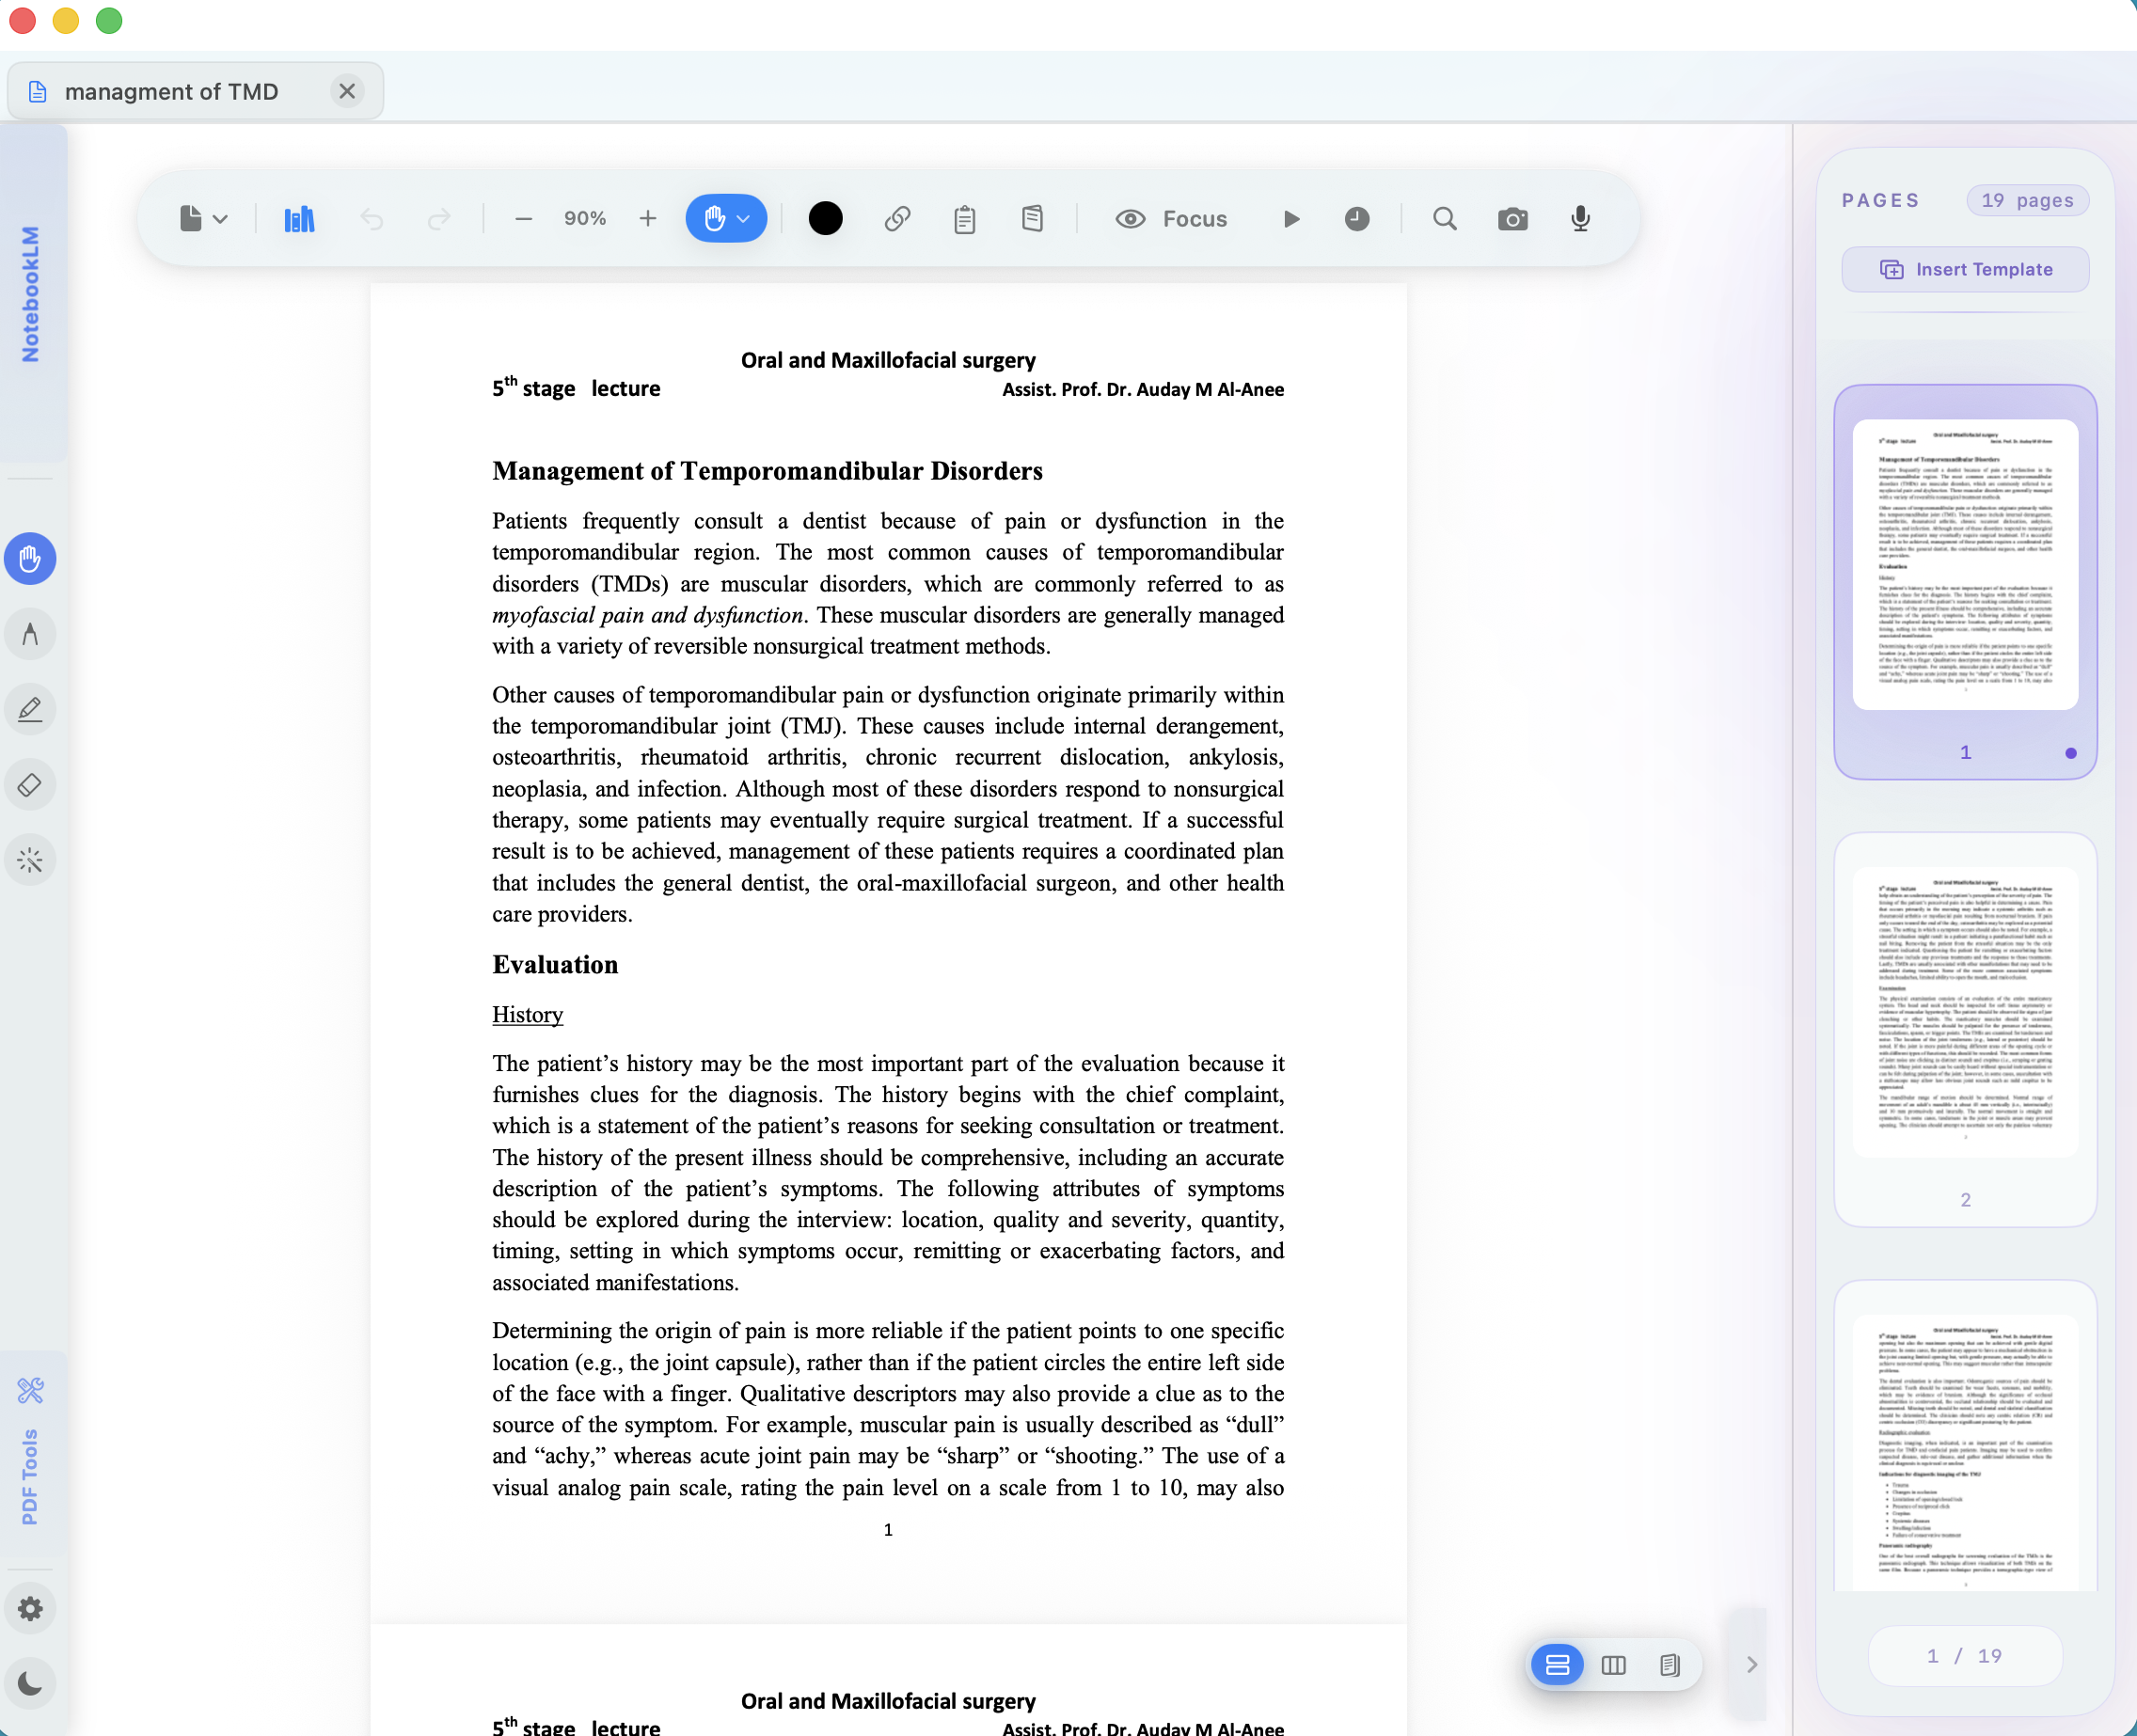Switch to vertical scroll layout view
2137x1736 pixels.
click(1557, 1665)
